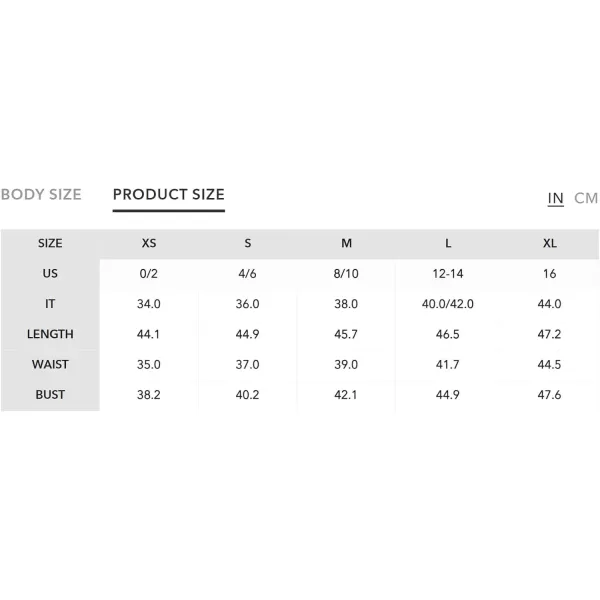The image size is (600, 600).
Task: Switch measurement units to CM
Action: (x=586, y=198)
